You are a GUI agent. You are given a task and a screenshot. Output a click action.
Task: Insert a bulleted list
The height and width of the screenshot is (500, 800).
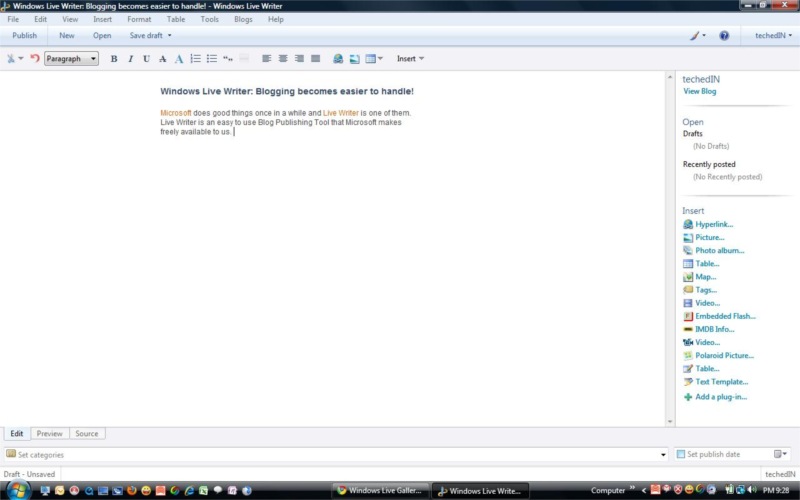pyautogui.click(x=212, y=59)
